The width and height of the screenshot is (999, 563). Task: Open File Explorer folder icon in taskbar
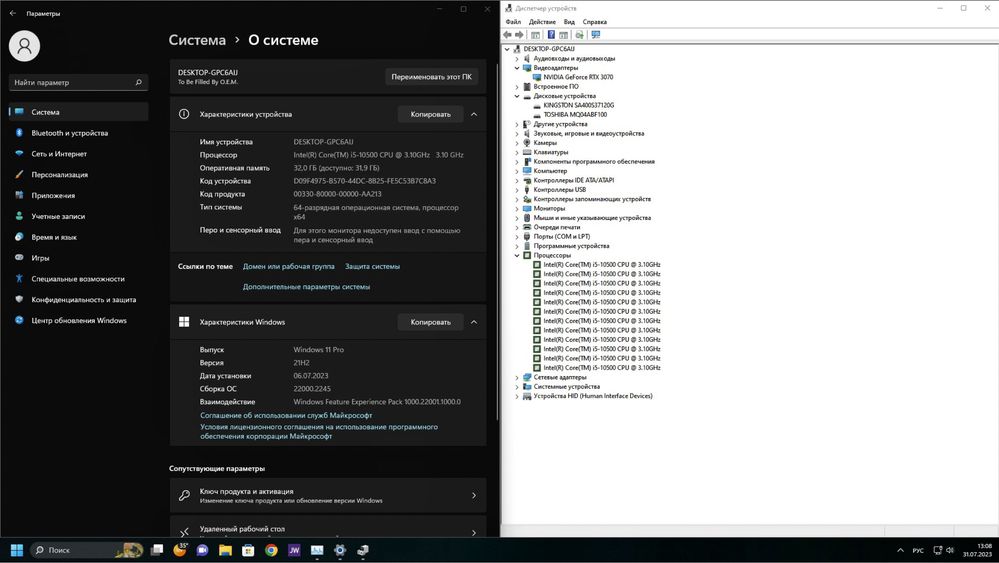click(x=226, y=550)
